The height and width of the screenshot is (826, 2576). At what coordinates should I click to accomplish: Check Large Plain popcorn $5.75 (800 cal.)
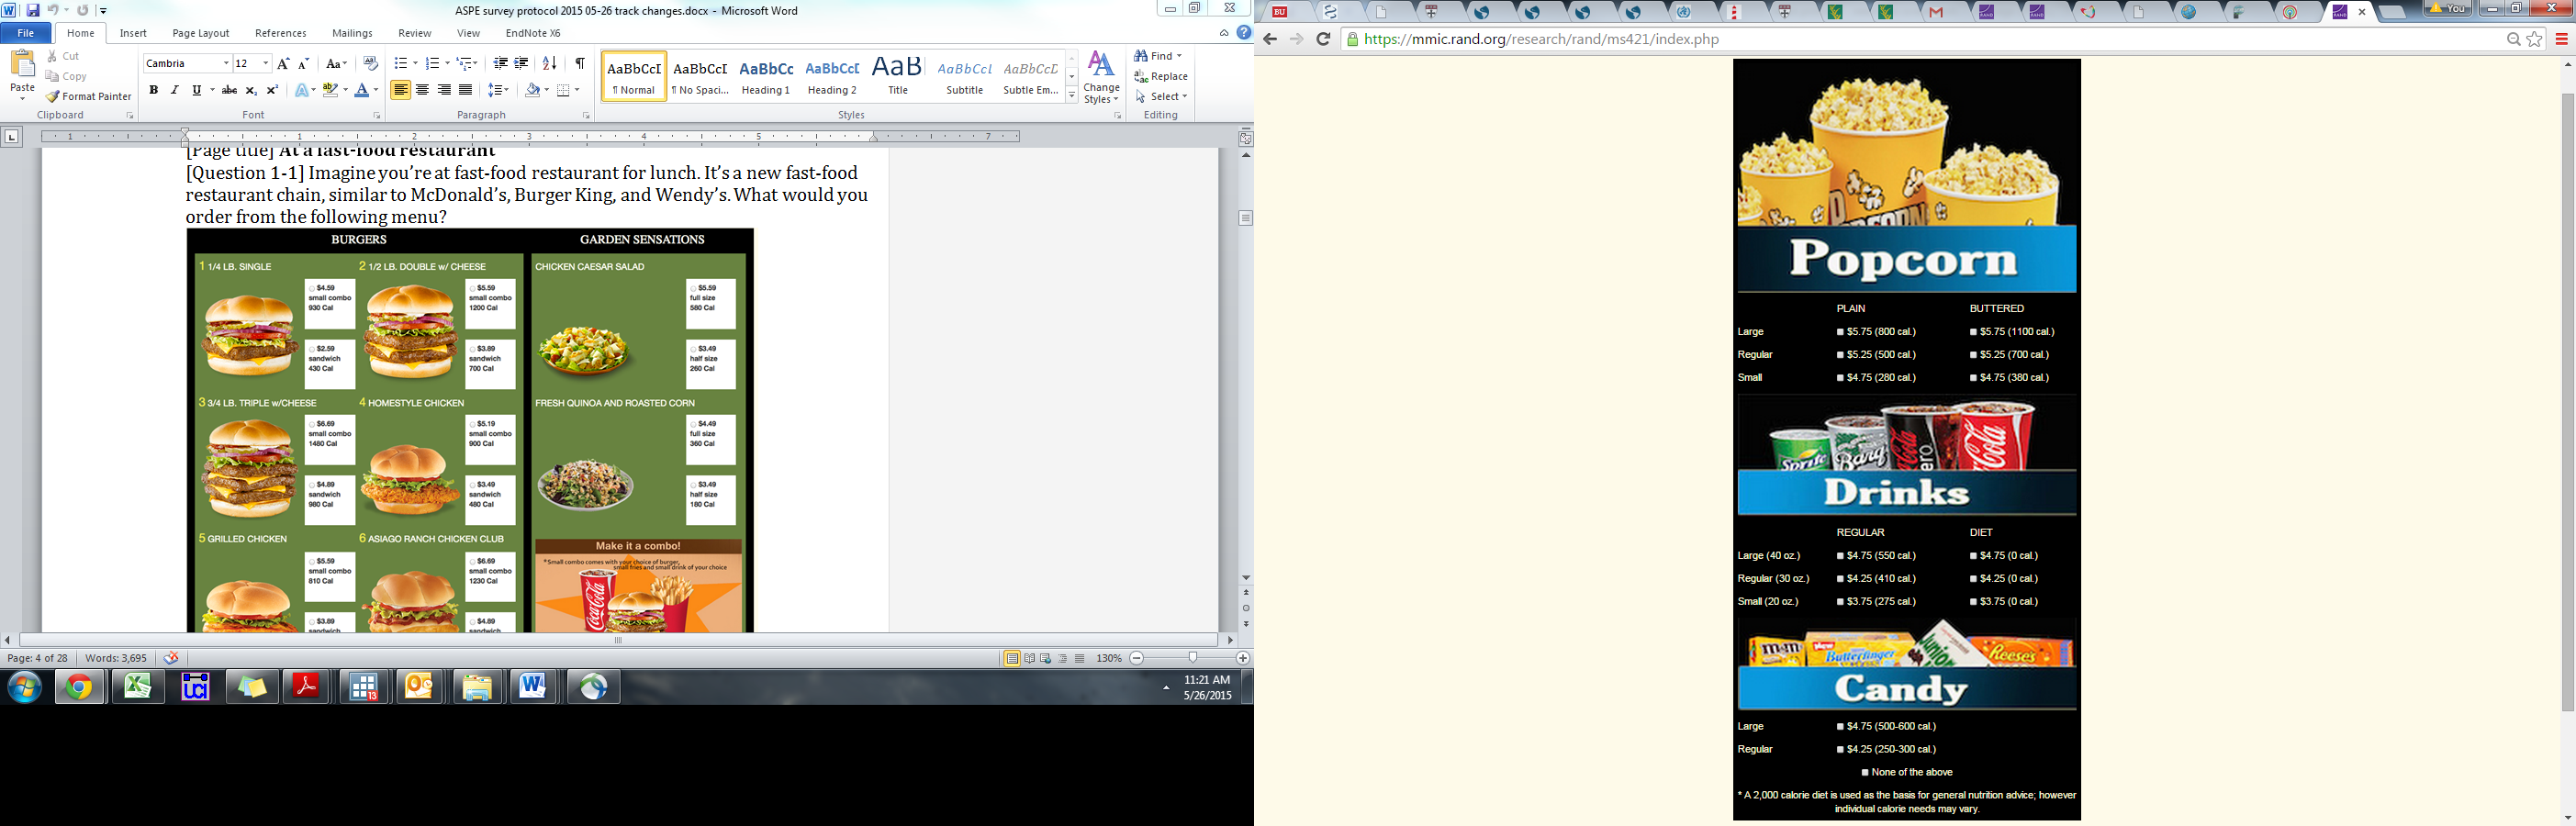coord(1840,332)
